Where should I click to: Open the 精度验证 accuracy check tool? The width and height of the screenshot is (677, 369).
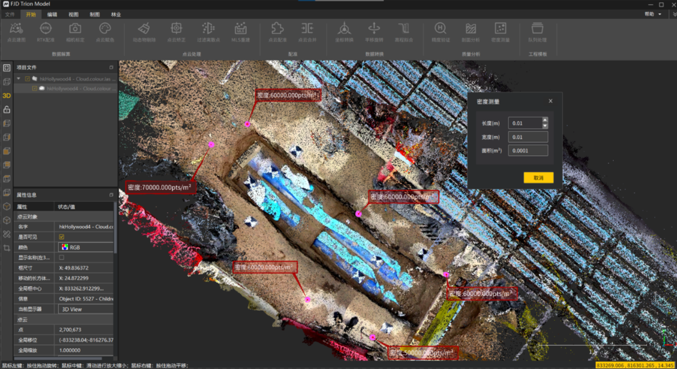pyautogui.click(x=440, y=32)
